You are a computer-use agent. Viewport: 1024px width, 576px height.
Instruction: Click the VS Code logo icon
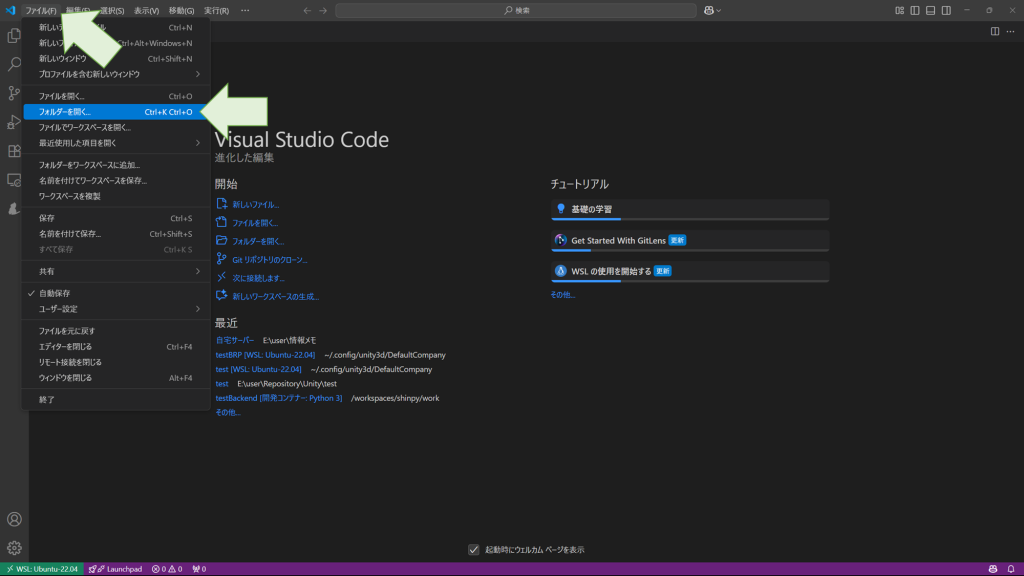coord(10,10)
